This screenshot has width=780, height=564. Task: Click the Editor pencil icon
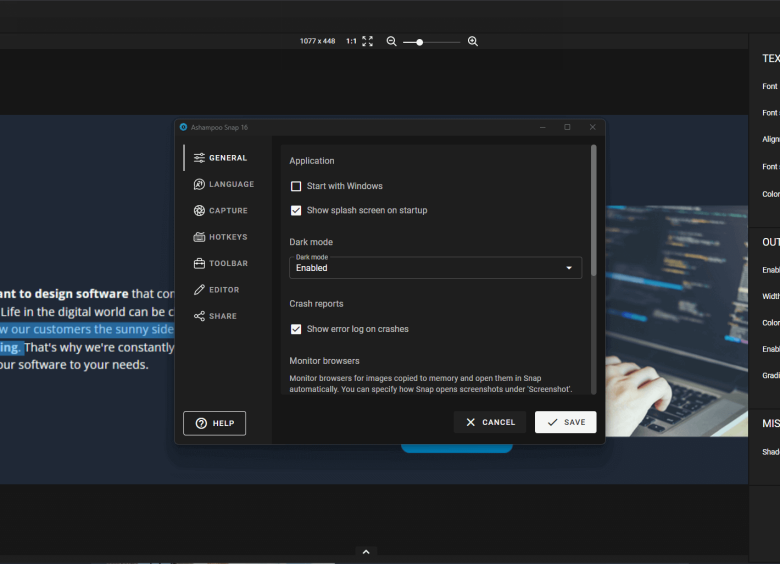[200, 290]
